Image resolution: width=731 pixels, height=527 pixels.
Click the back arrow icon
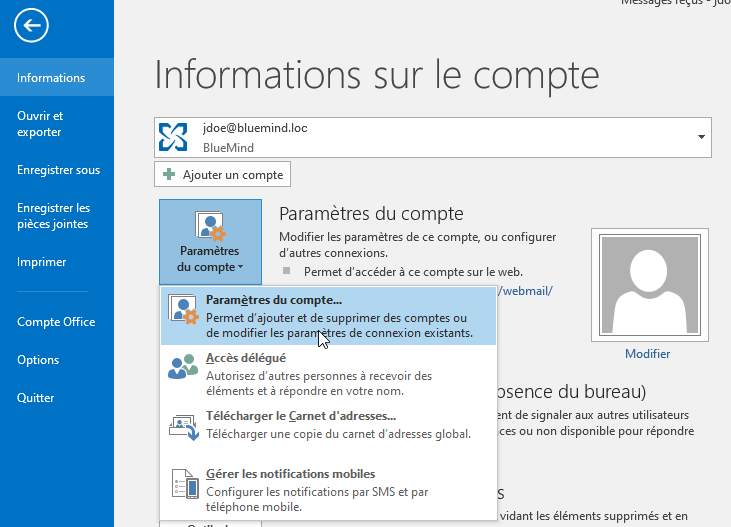(x=32, y=27)
